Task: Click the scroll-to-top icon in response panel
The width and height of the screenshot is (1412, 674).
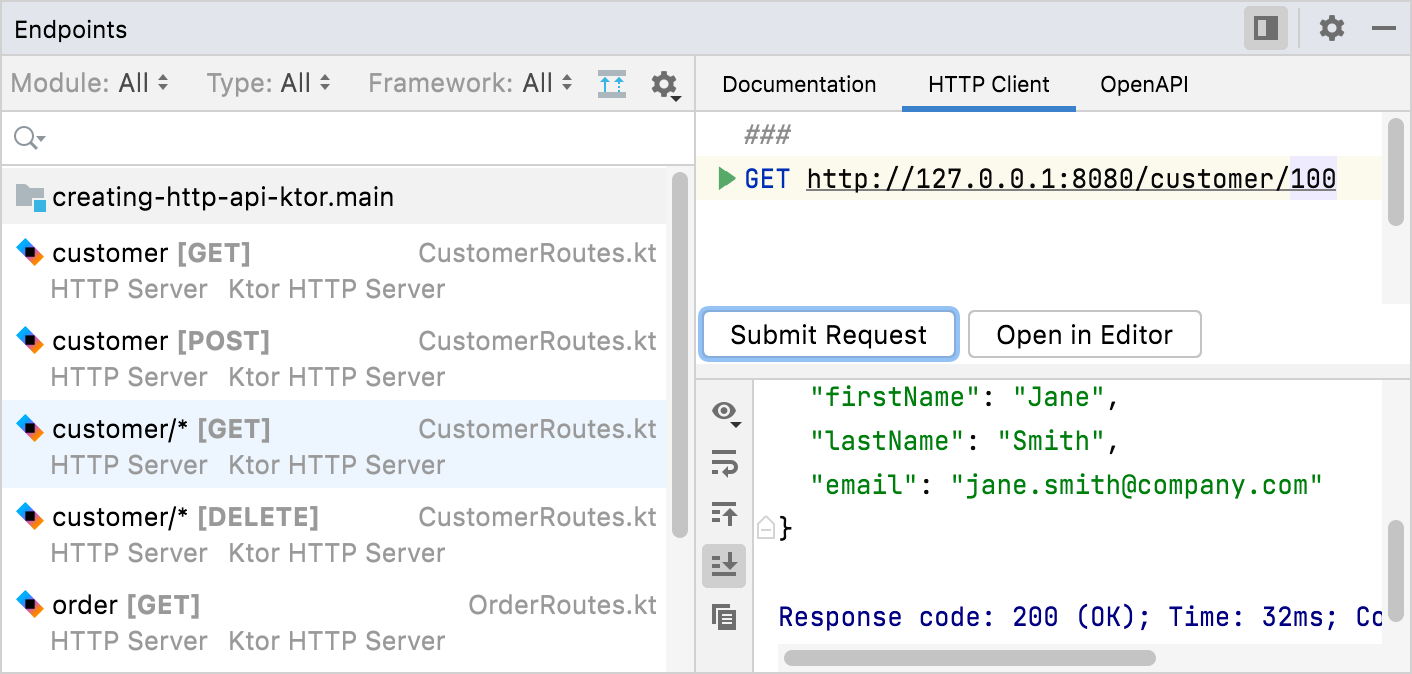Action: (x=723, y=515)
